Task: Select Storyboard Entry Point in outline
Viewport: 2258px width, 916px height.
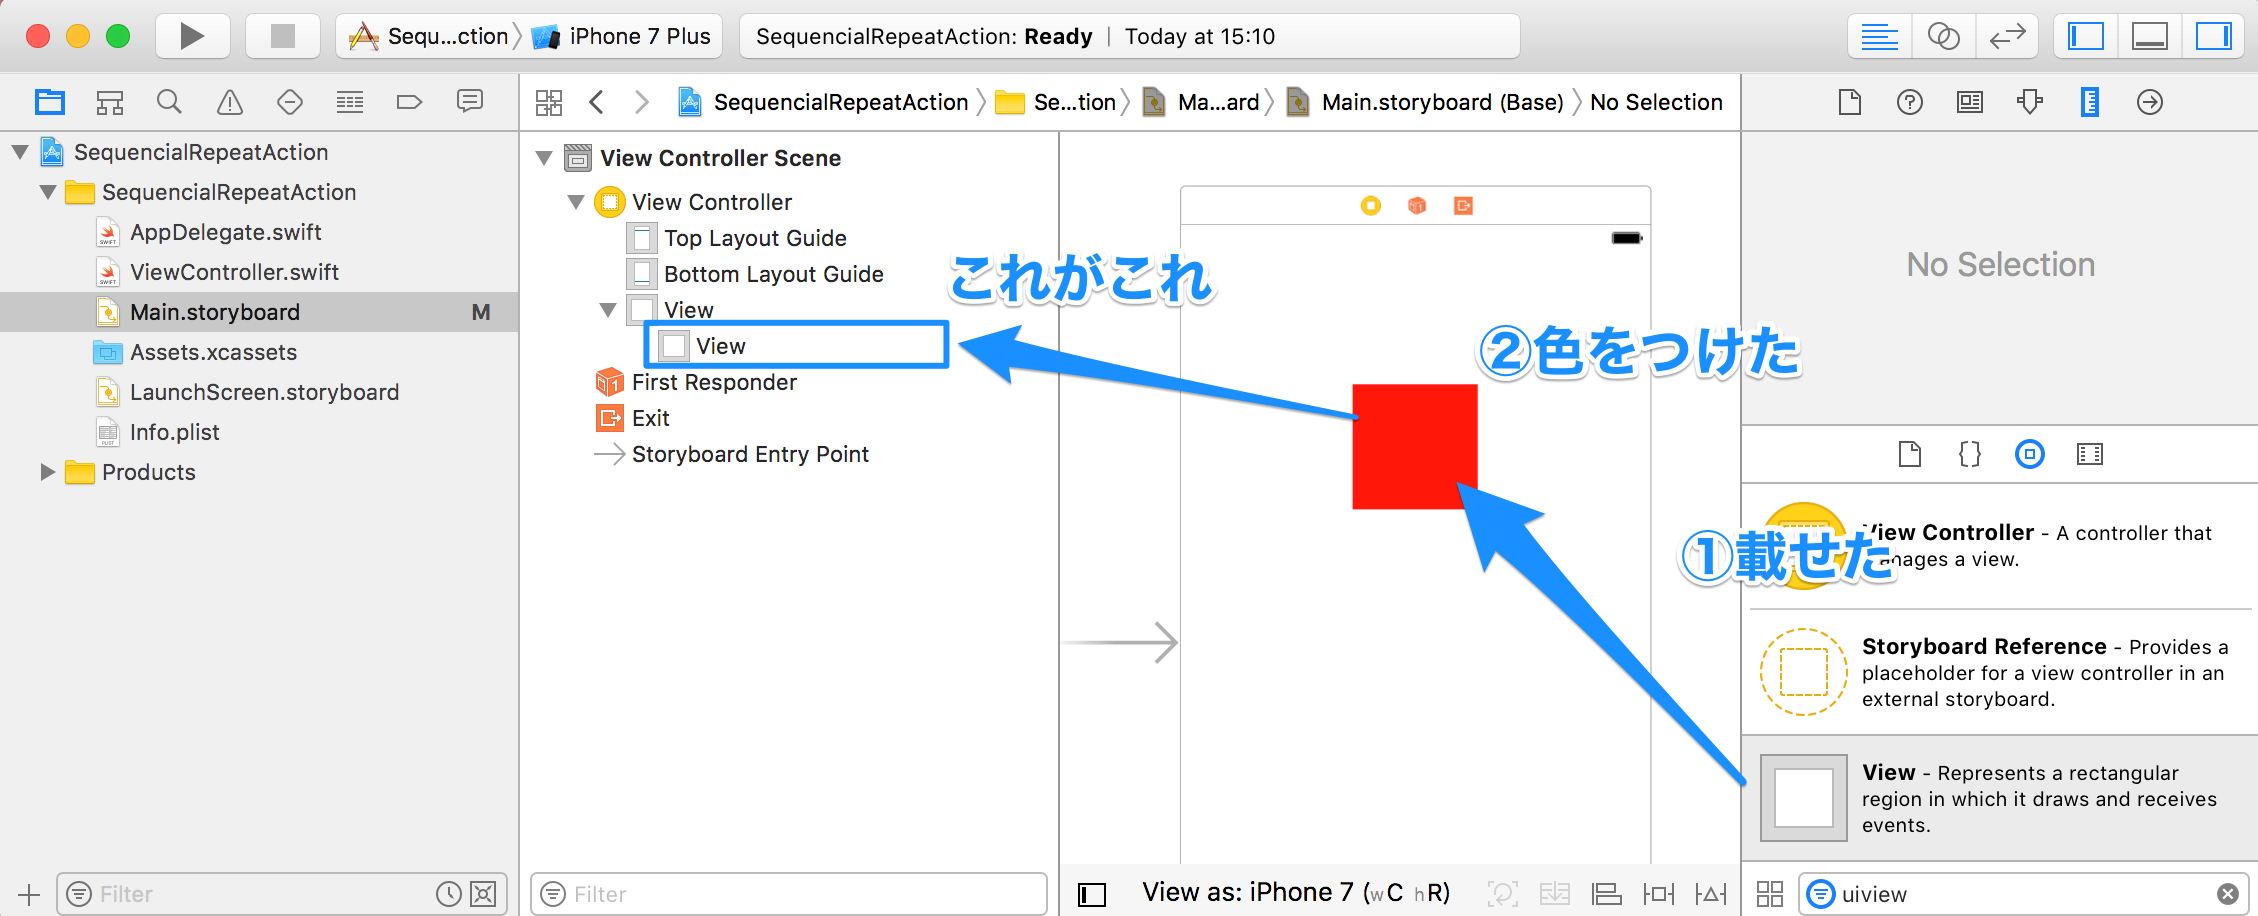Action: point(750,454)
